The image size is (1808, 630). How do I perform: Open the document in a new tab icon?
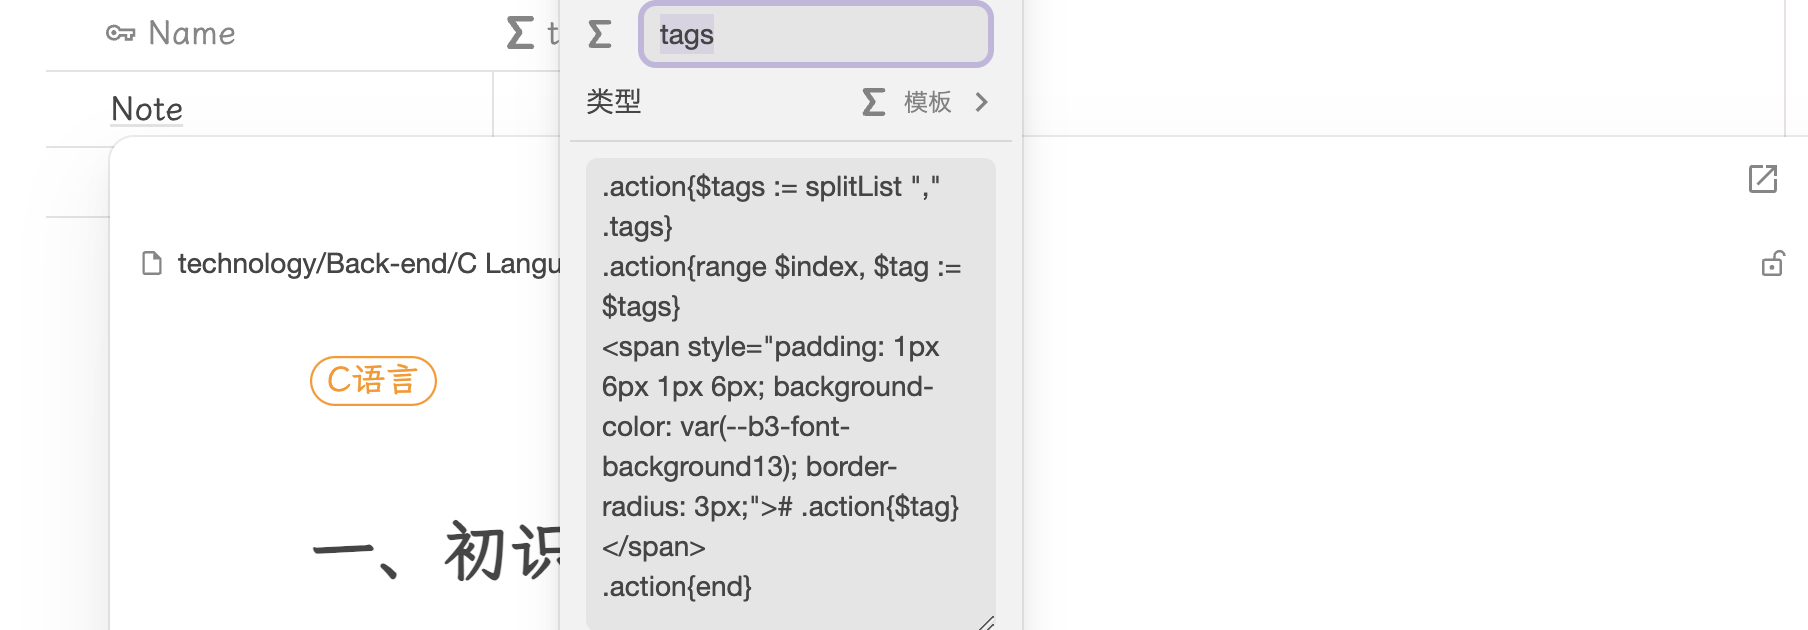point(1762,179)
